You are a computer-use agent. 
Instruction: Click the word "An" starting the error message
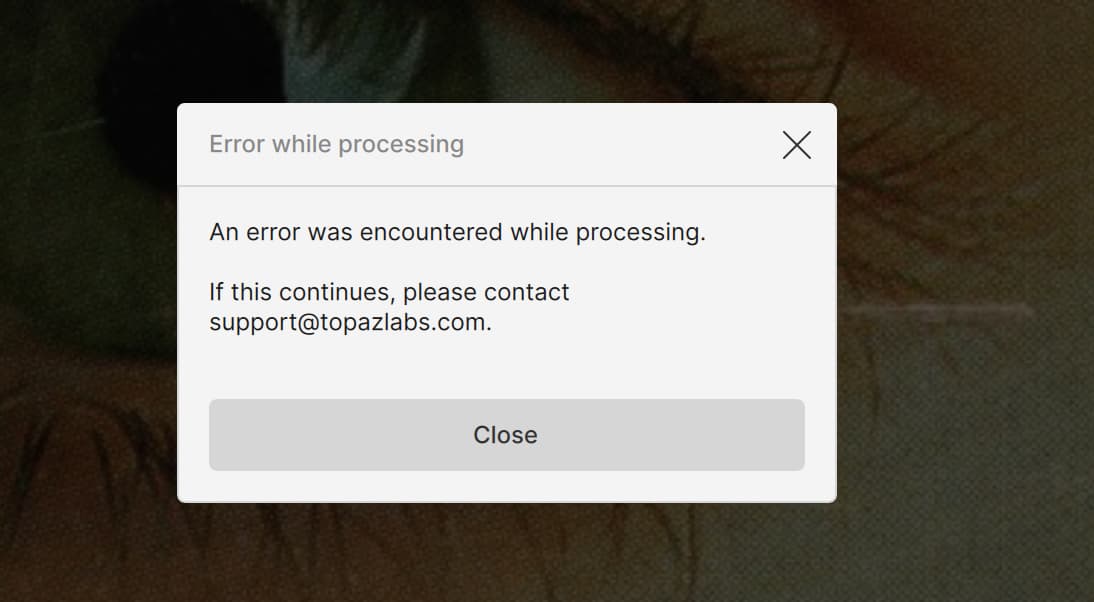click(223, 232)
